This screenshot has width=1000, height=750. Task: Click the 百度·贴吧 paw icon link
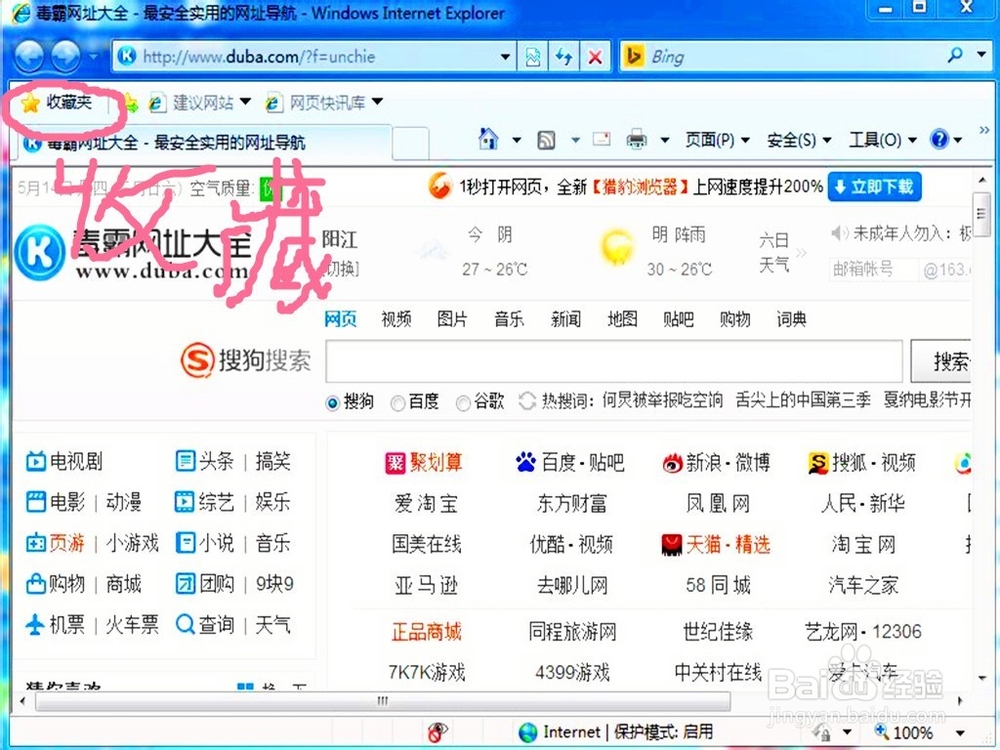(x=570, y=462)
